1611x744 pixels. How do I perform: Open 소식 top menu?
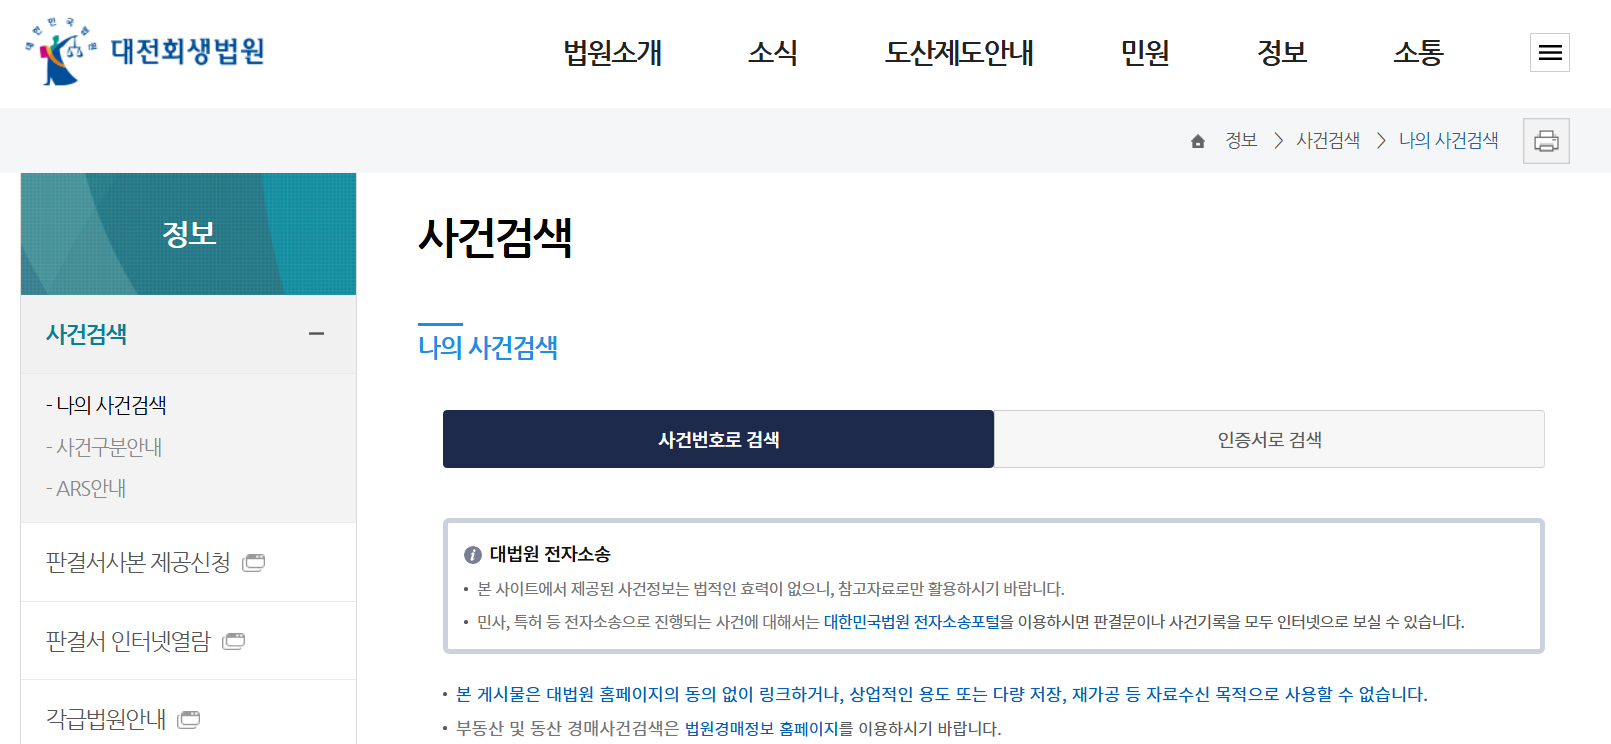773,52
